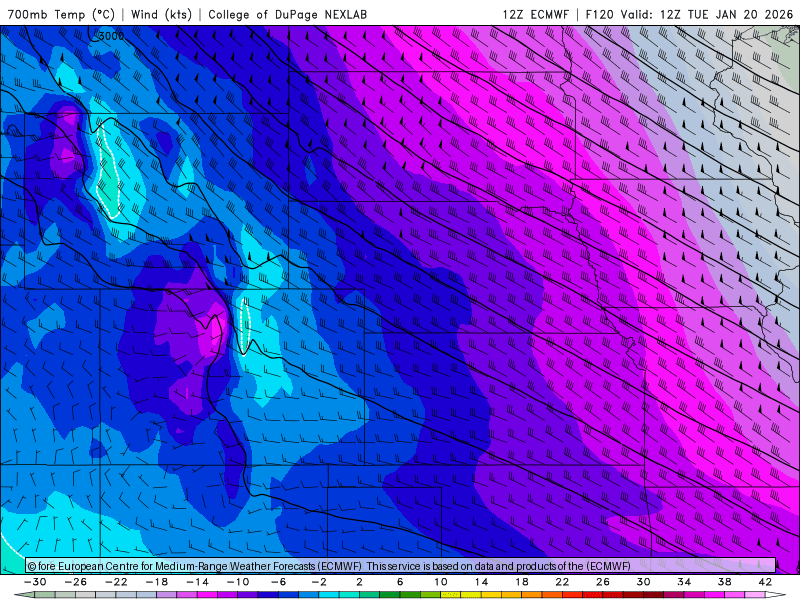The height and width of the screenshot is (600, 800).
Task: Click the "14" color scale label
Action: (x=481, y=582)
